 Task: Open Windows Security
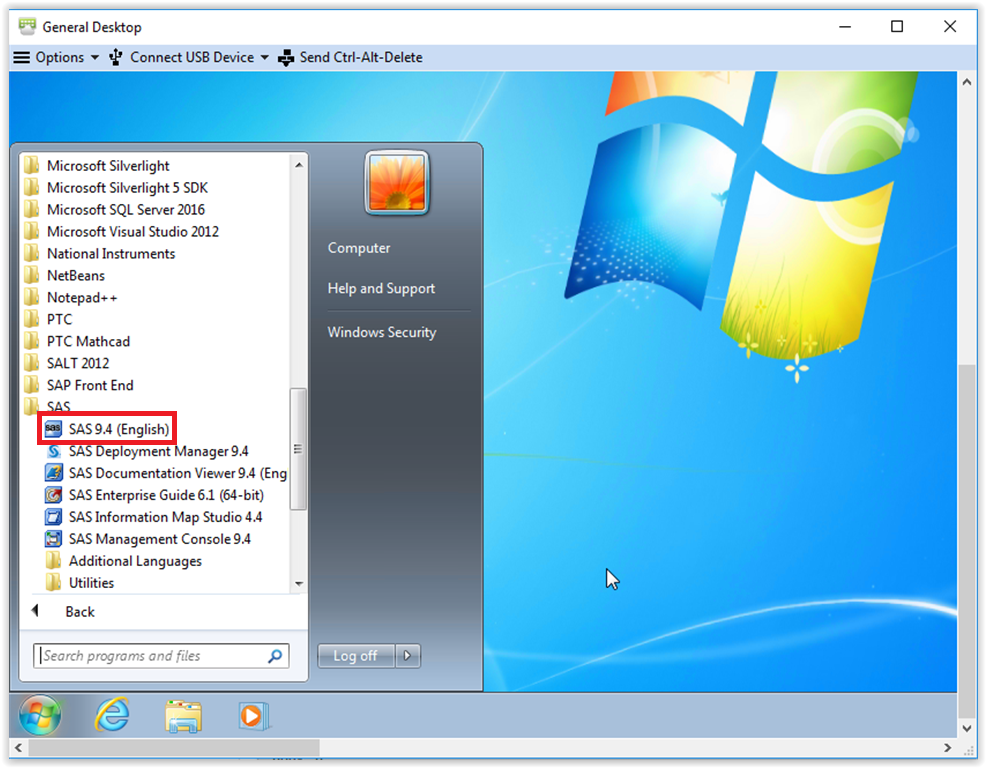click(x=382, y=332)
